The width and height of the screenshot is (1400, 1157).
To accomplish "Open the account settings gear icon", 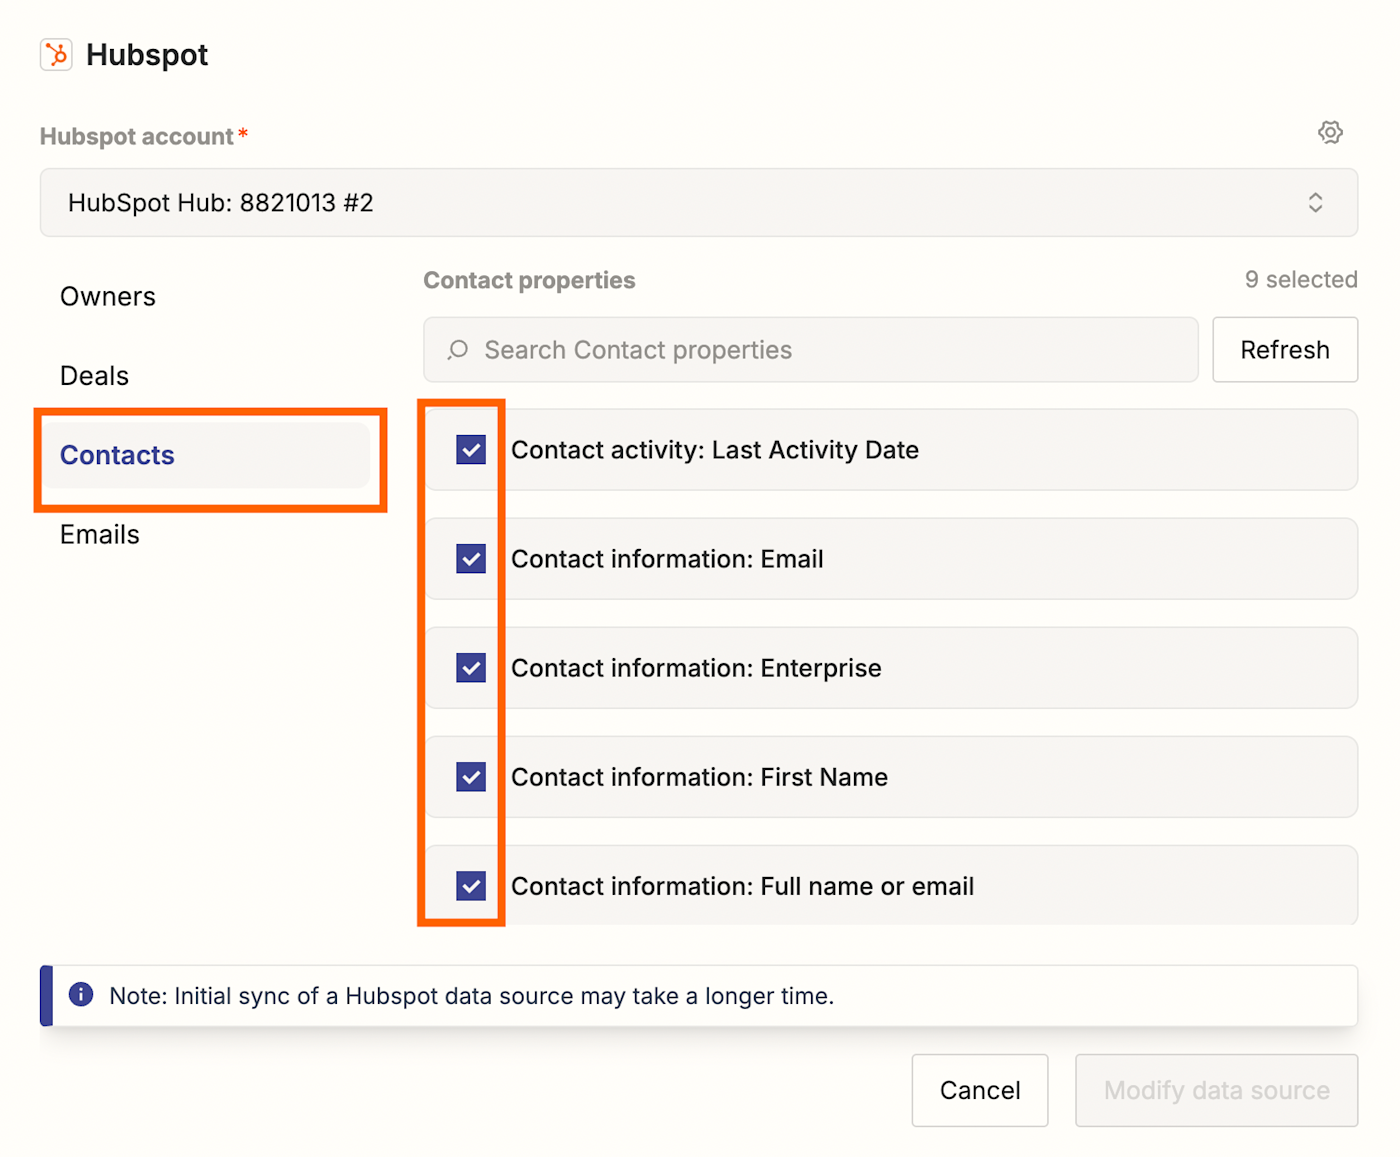I will (1329, 132).
